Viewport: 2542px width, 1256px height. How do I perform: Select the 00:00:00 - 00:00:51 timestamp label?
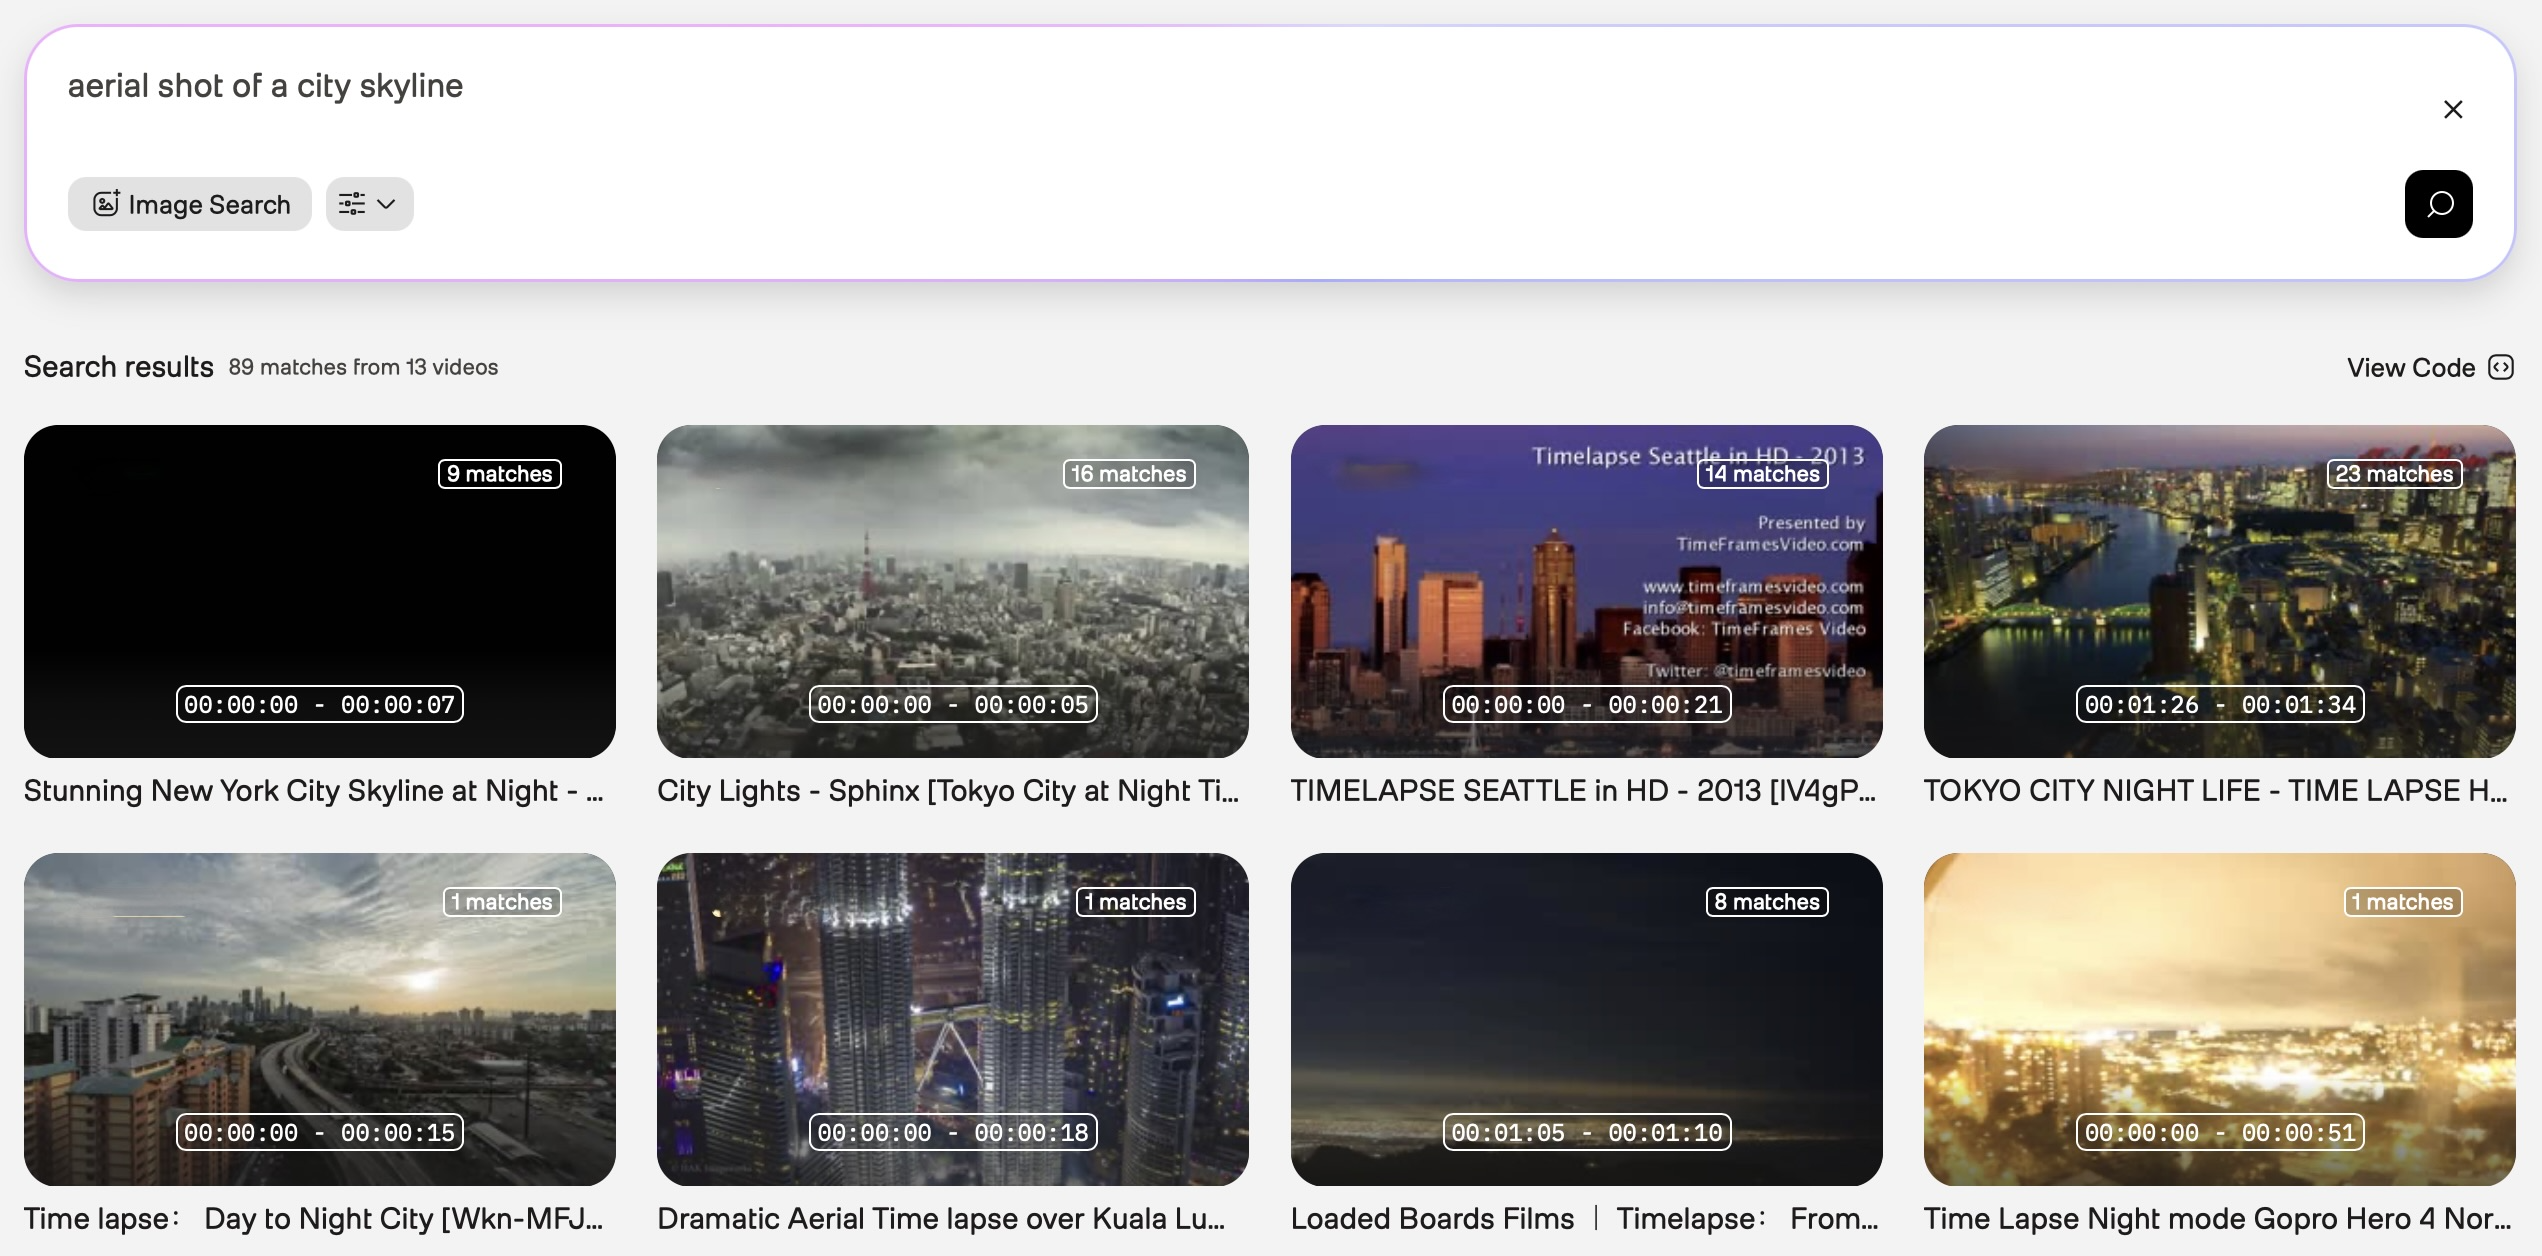(2219, 1132)
